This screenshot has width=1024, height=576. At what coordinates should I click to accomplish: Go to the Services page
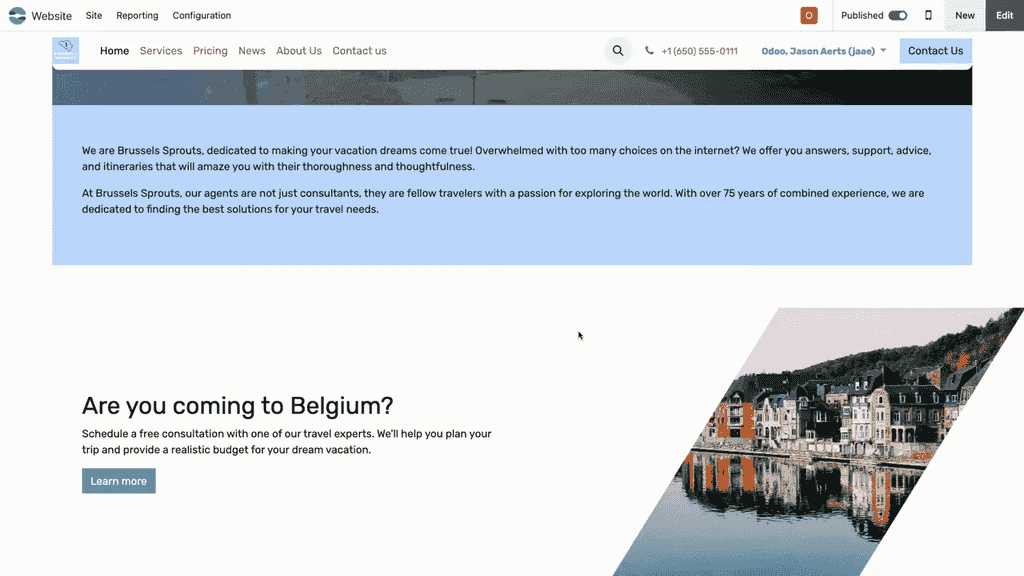[161, 51]
